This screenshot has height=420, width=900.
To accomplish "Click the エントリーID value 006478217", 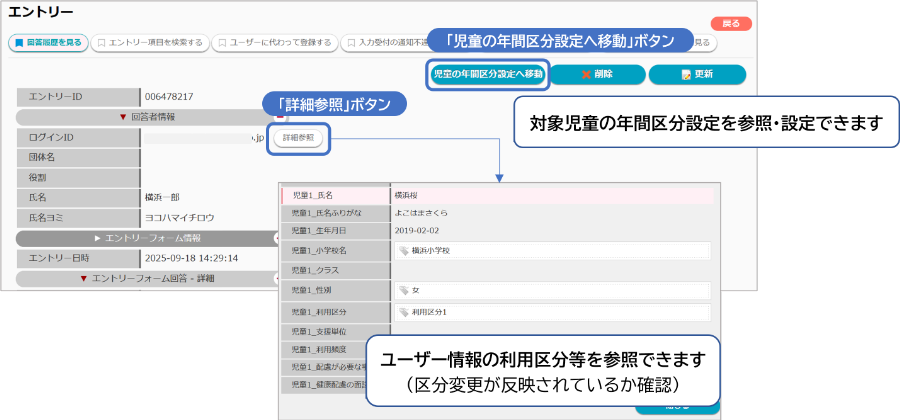I will (168, 97).
